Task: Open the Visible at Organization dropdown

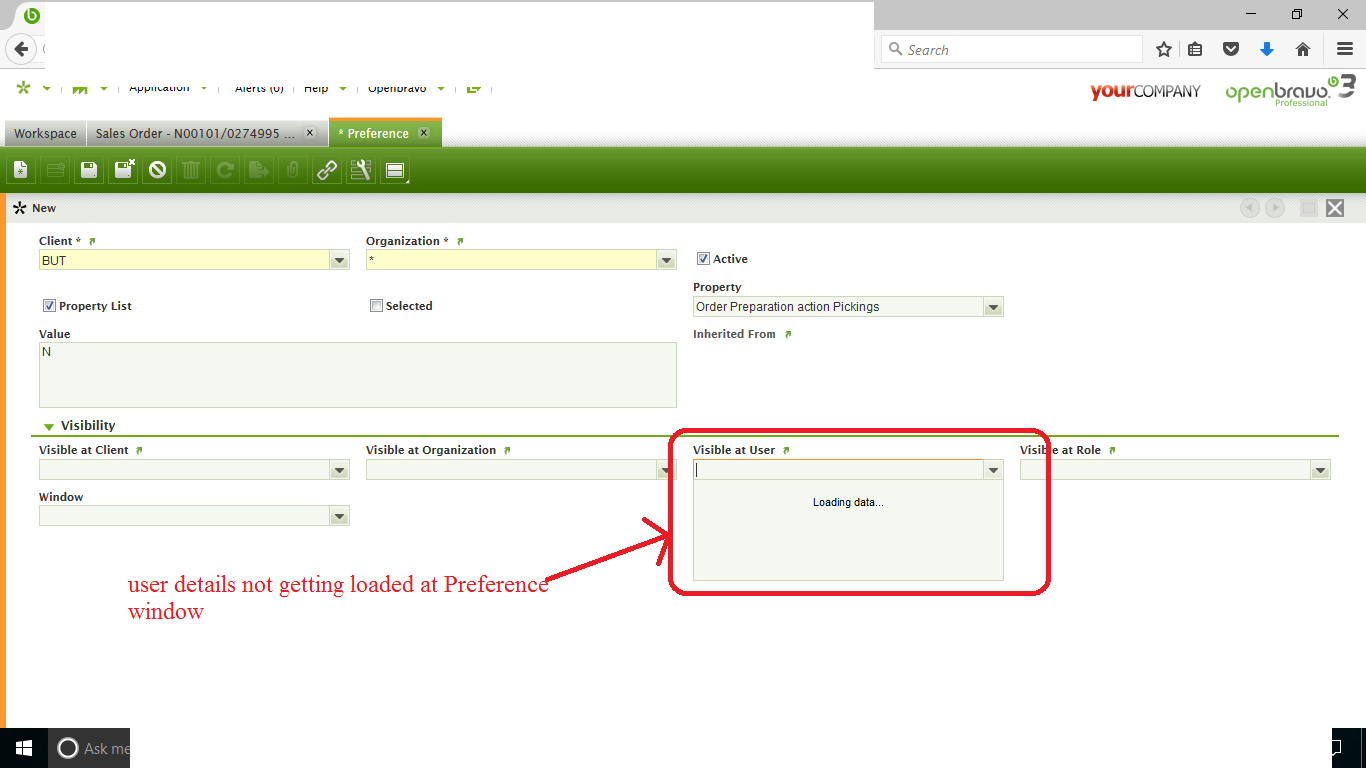Action: click(667, 470)
